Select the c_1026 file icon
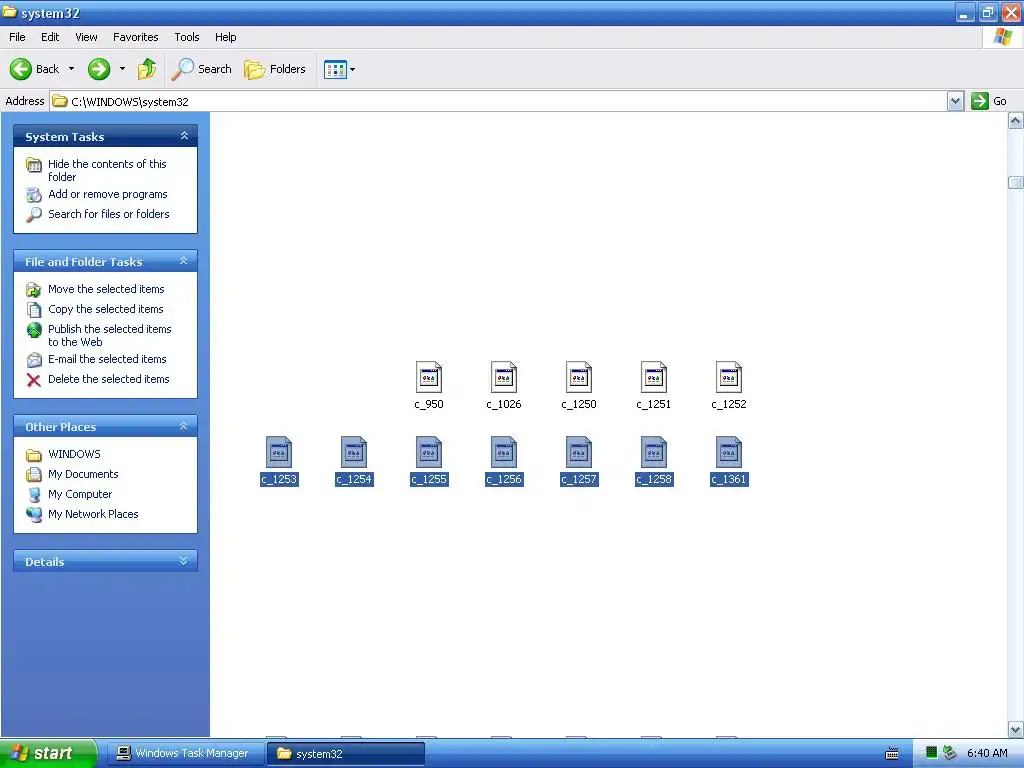Image resolution: width=1024 pixels, height=768 pixels. point(504,377)
